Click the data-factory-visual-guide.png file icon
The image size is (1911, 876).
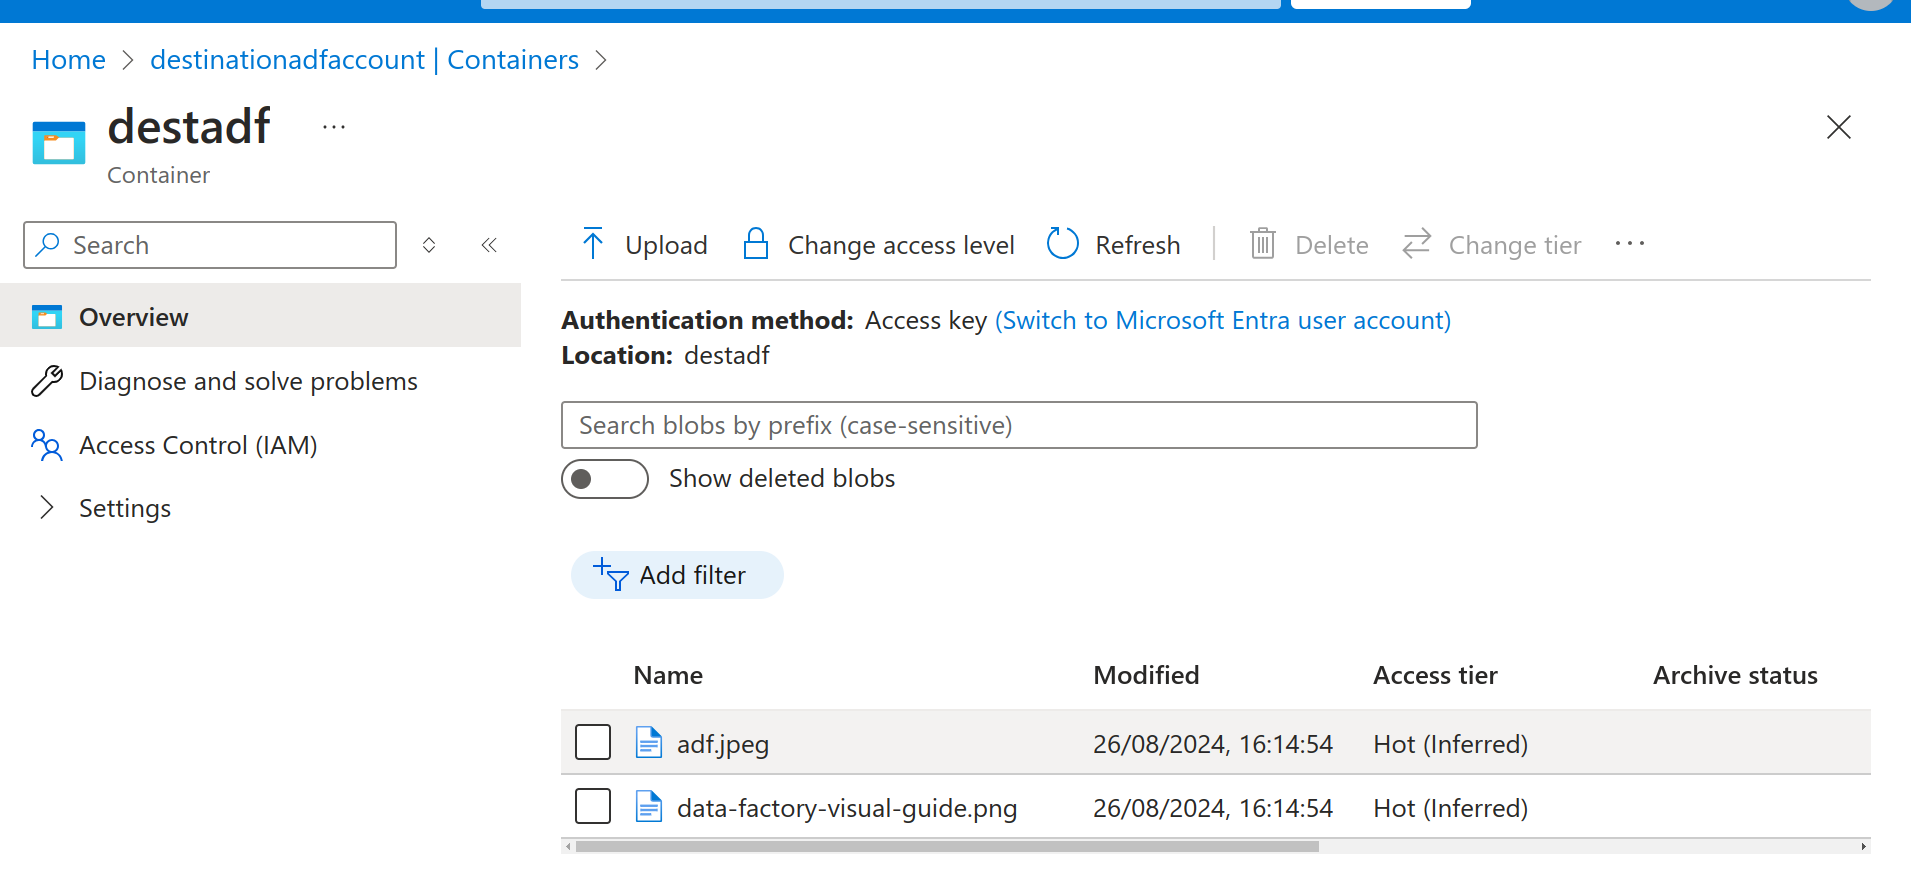[x=649, y=807]
